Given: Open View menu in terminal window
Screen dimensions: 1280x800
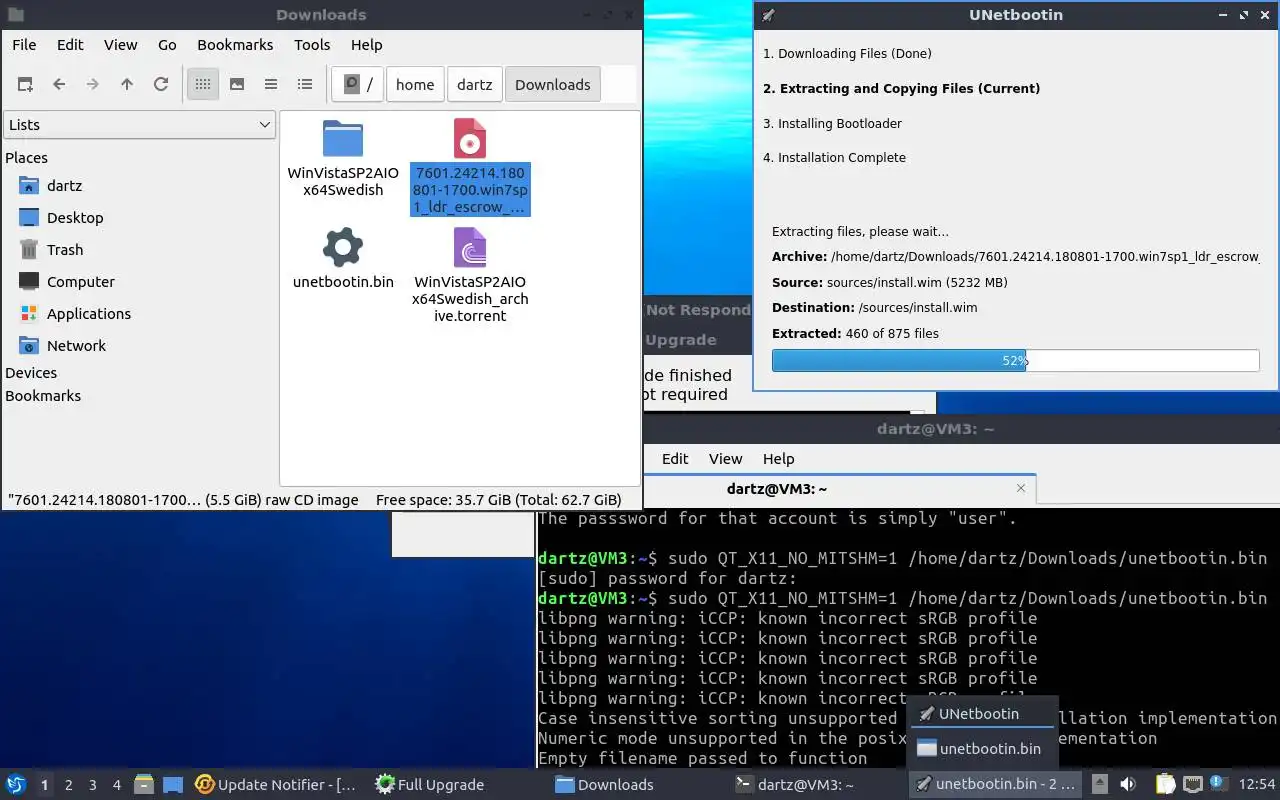Looking at the screenshot, I should [x=725, y=459].
